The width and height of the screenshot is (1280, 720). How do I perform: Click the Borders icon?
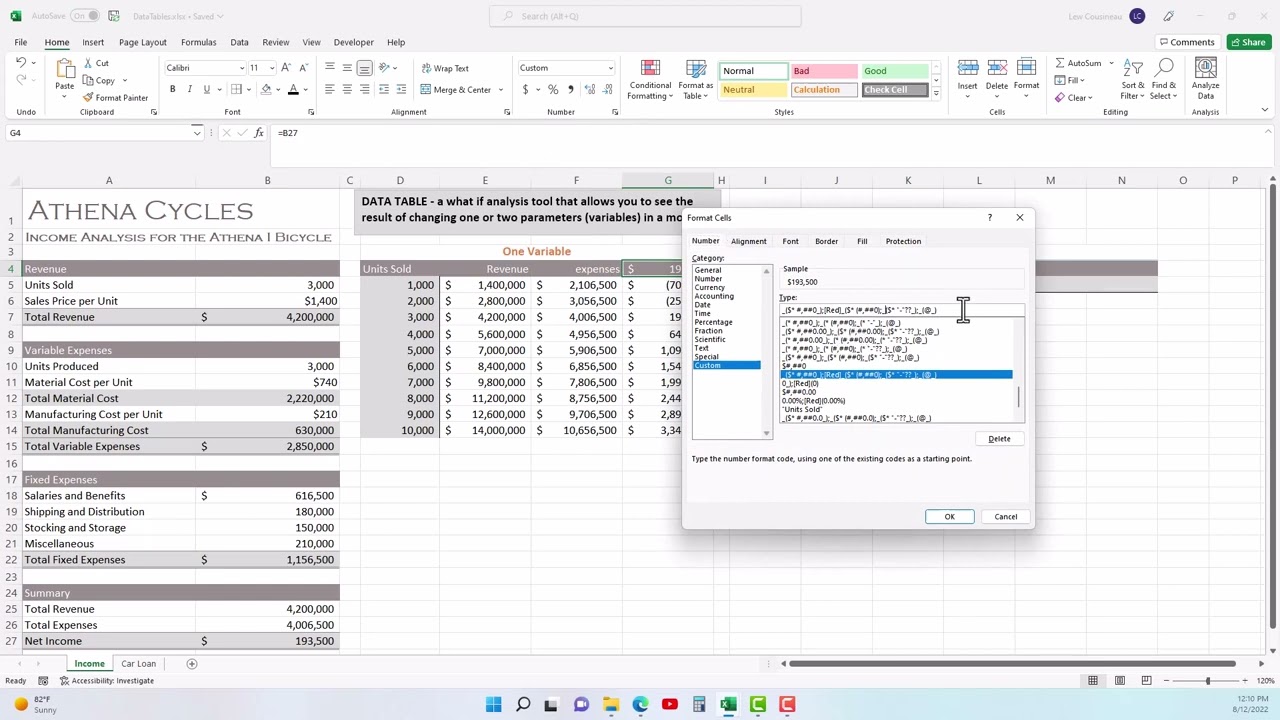pyautogui.click(x=236, y=89)
